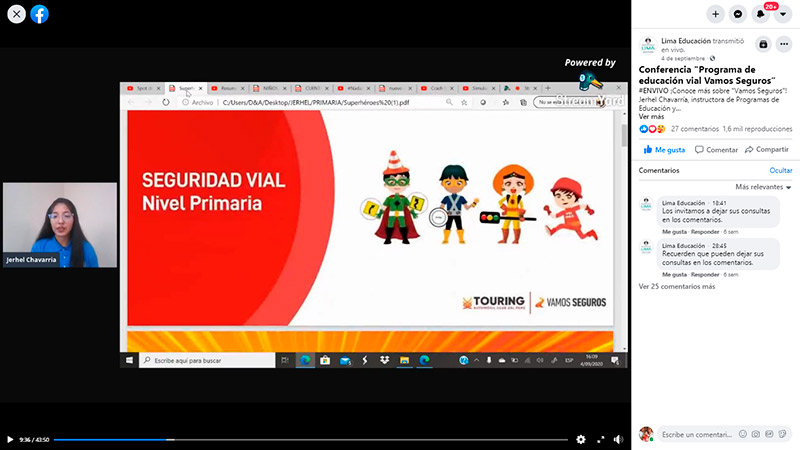Click Ver 25 comentarios más link
800x450 pixels.
click(x=677, y=286)
